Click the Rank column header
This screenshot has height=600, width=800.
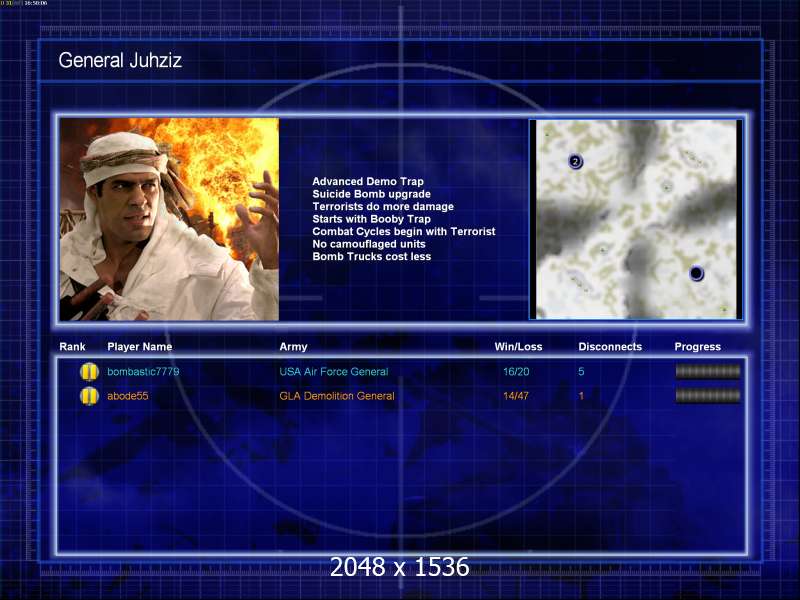[72, 346]
